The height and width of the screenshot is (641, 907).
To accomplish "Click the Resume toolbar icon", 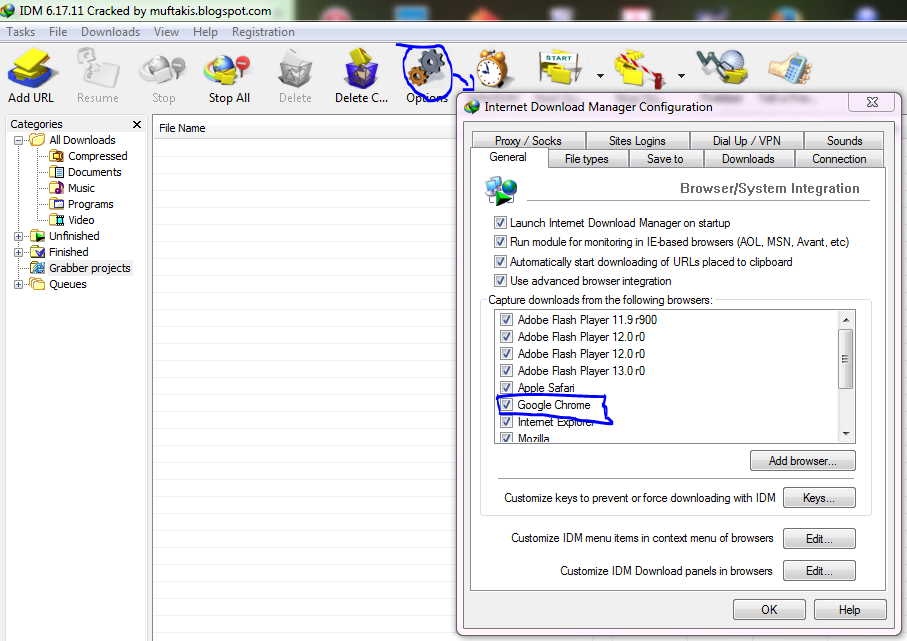I will (x=98, y=69).
